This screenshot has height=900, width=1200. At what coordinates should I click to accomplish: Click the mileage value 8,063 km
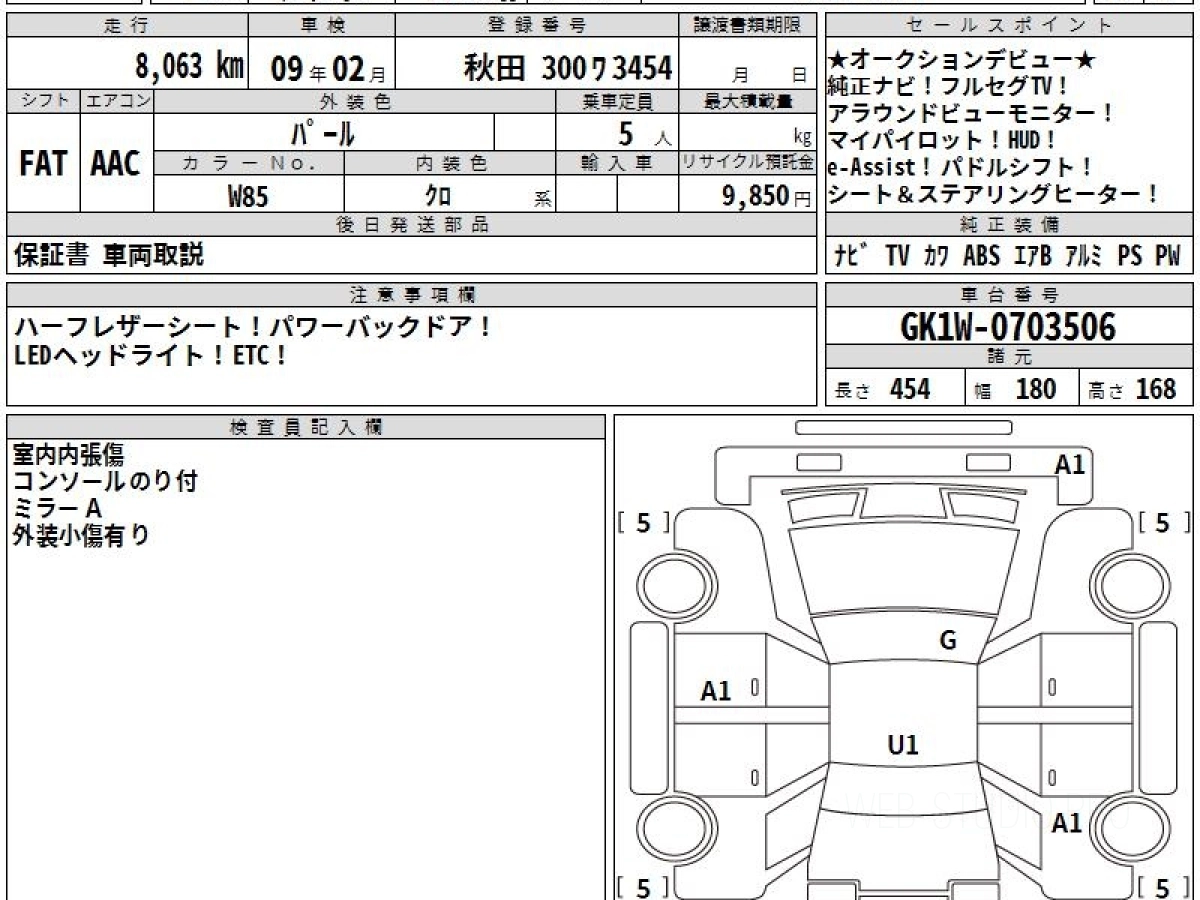[x=189, y=68]
